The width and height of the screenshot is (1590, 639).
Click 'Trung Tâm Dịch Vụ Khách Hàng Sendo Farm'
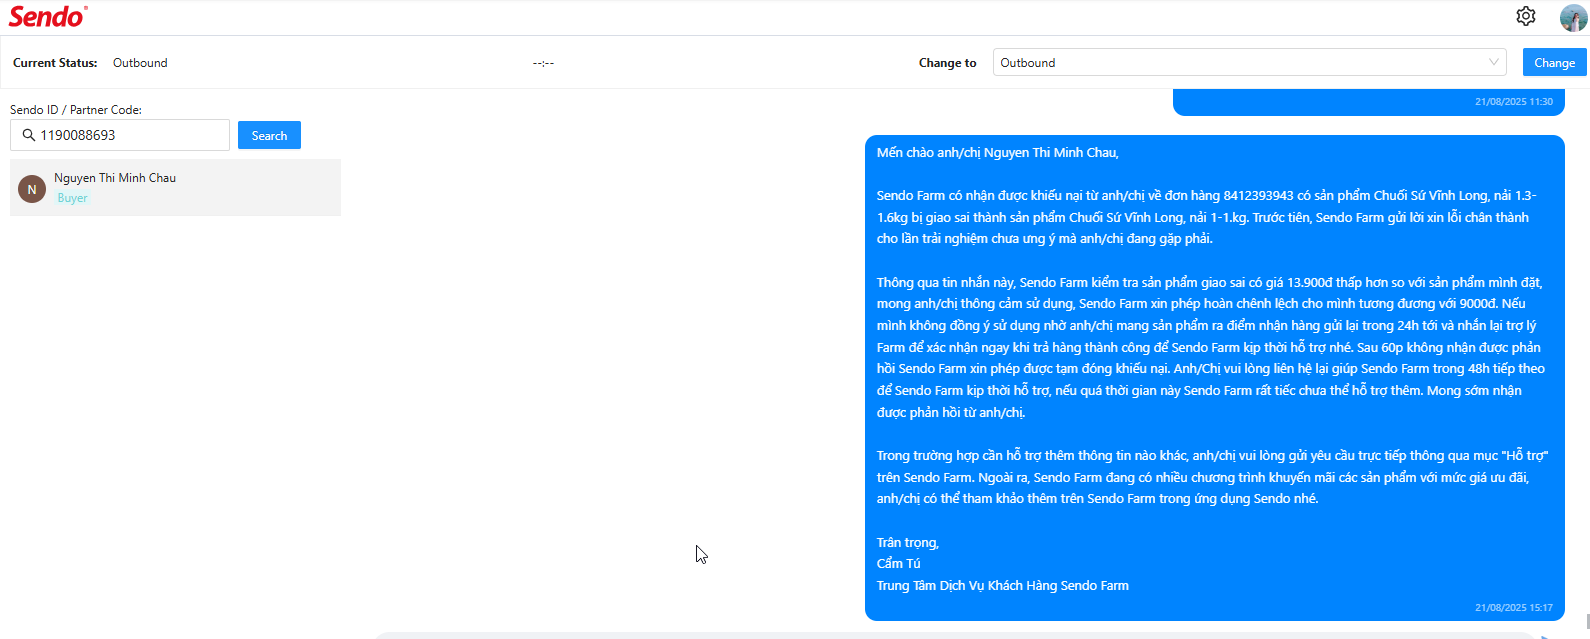(x=1003, y=585)
